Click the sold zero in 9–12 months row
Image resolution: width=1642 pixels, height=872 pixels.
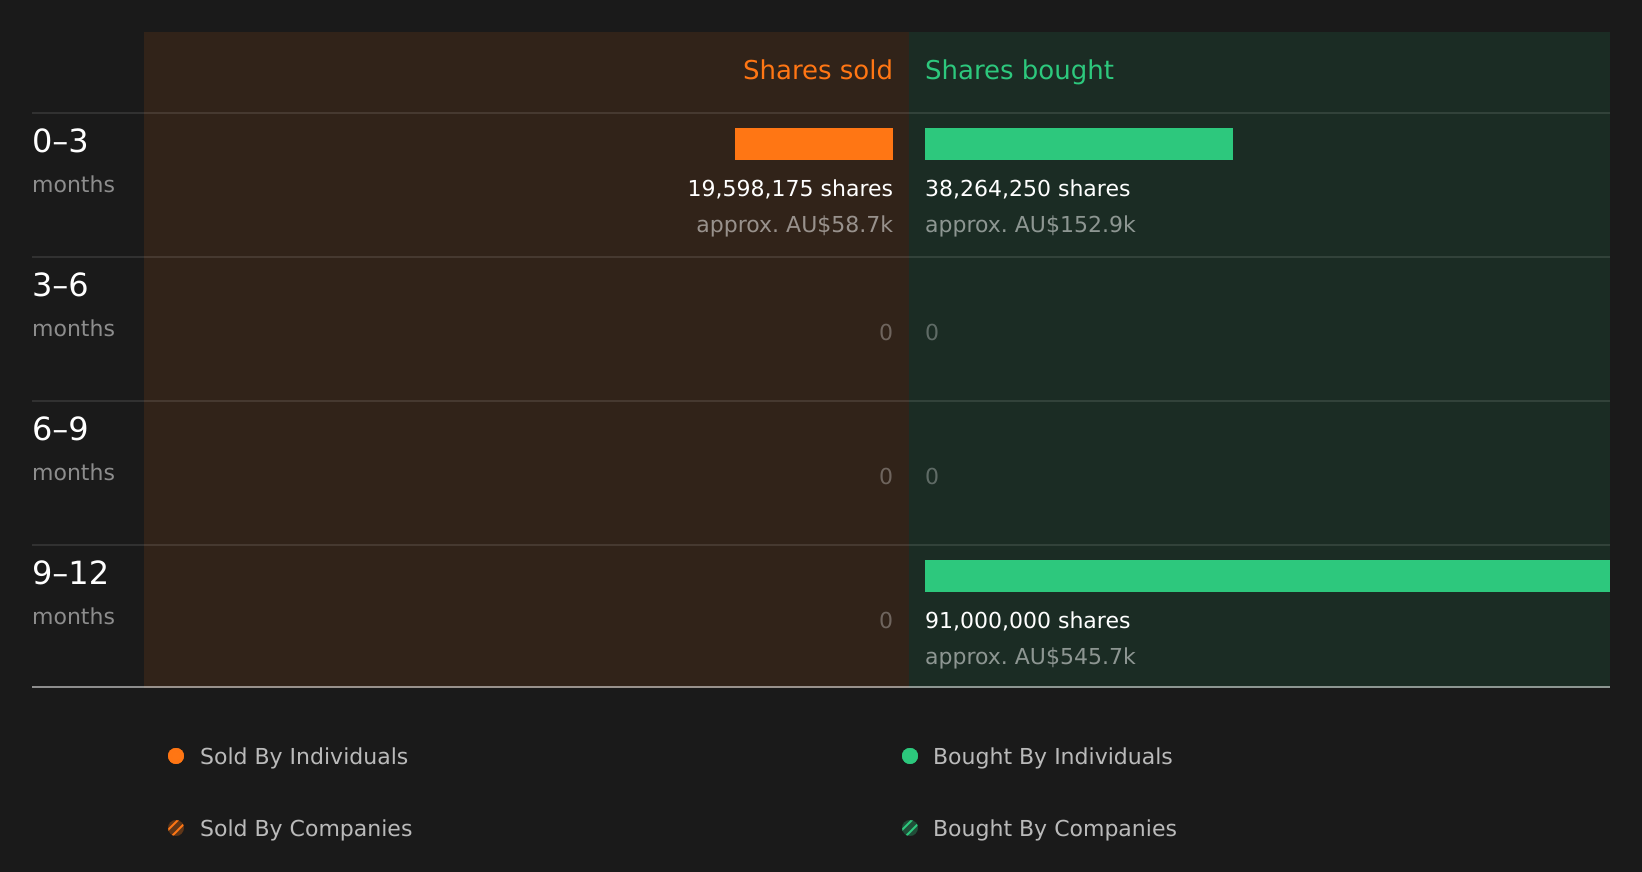pyautogui.click(x=886, y=621)
